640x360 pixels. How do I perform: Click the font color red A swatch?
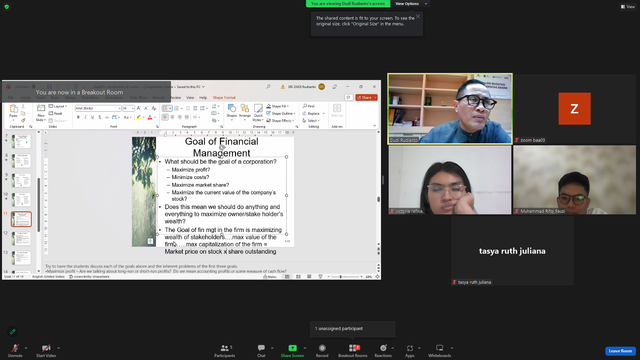(149, 117)
